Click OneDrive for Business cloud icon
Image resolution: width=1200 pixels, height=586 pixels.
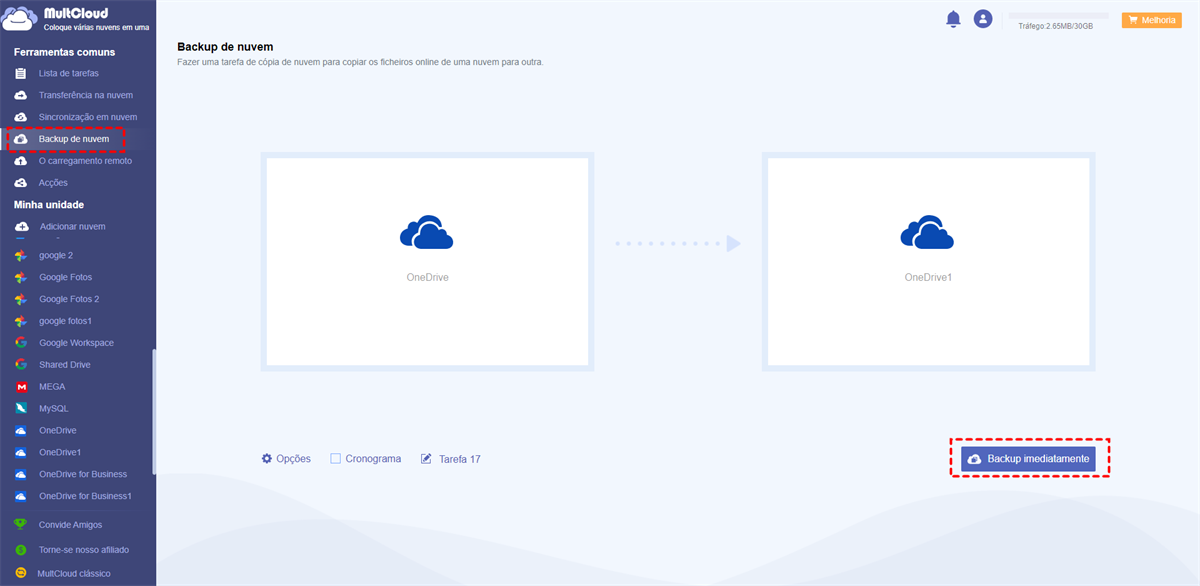tap(20, 474)
